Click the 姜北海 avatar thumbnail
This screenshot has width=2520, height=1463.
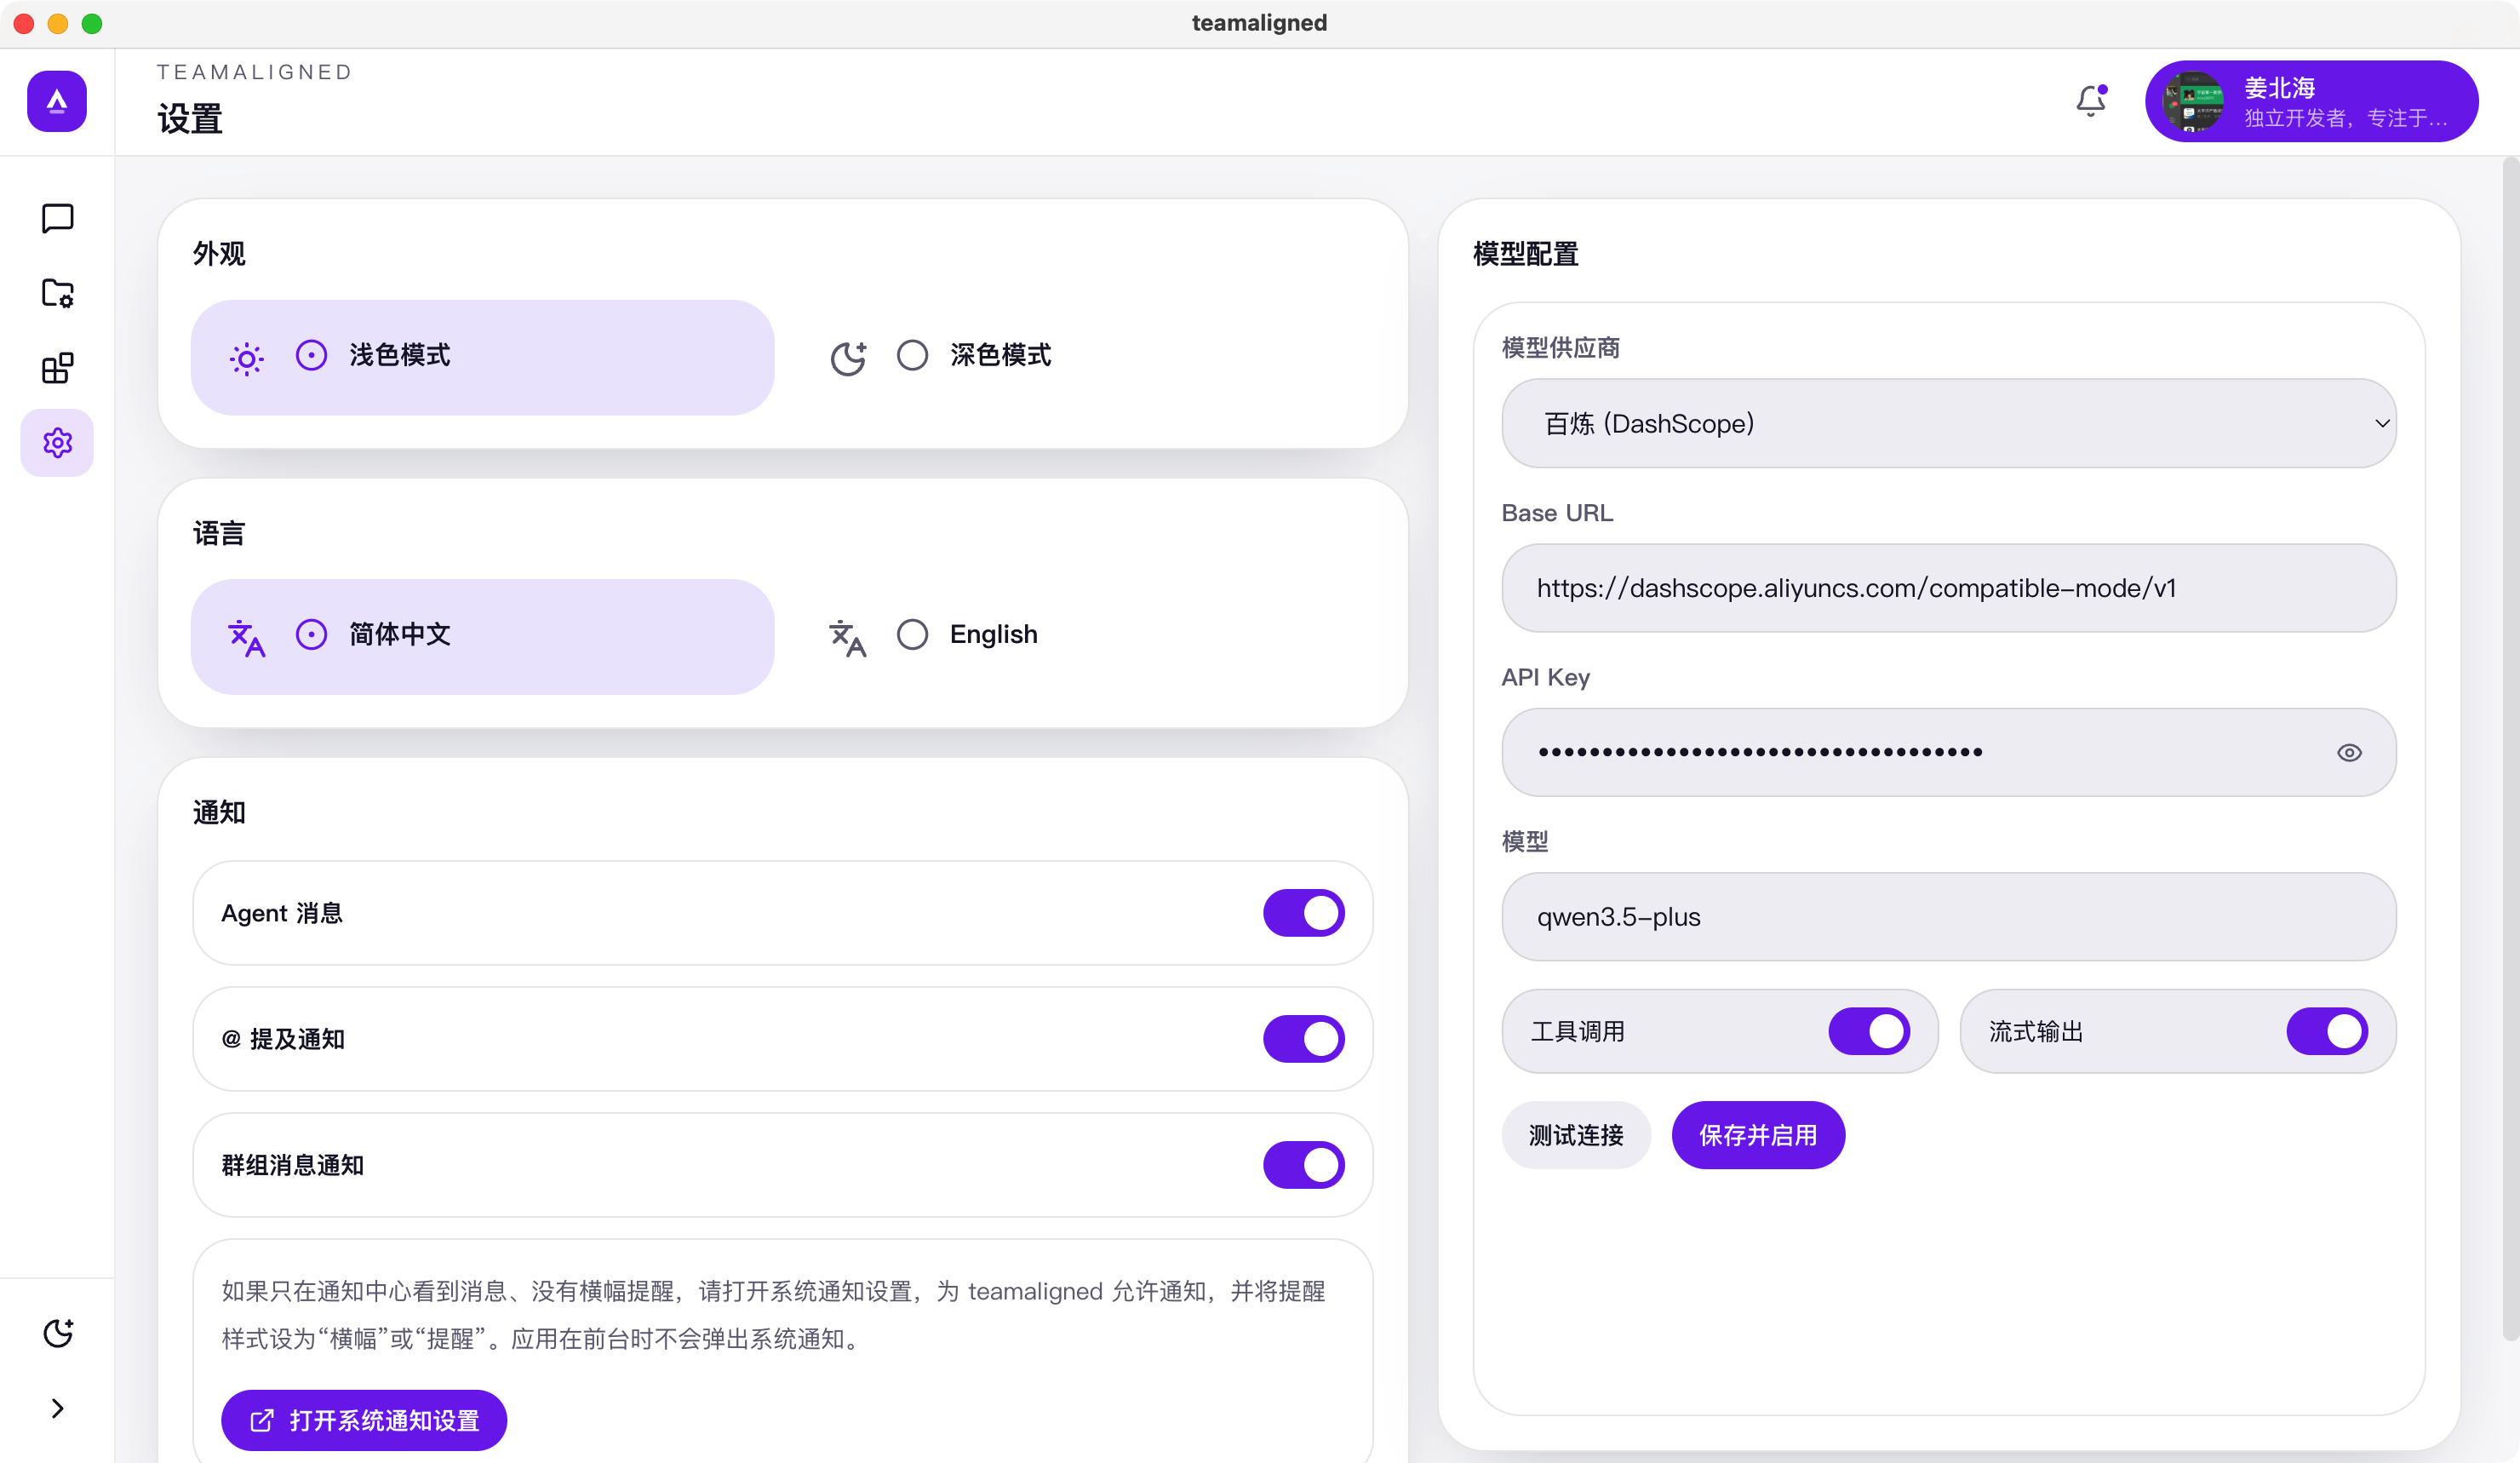point(2192,101)
